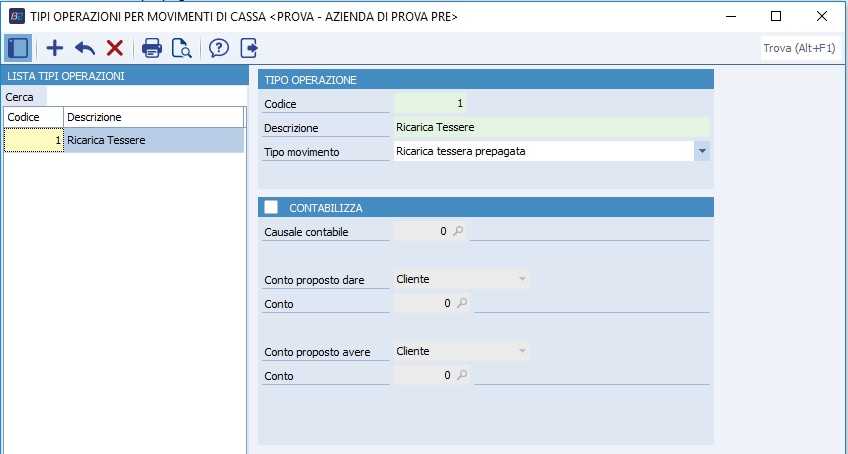
Task: Exit via the door toolbar icon
Action: coord(248,47)
